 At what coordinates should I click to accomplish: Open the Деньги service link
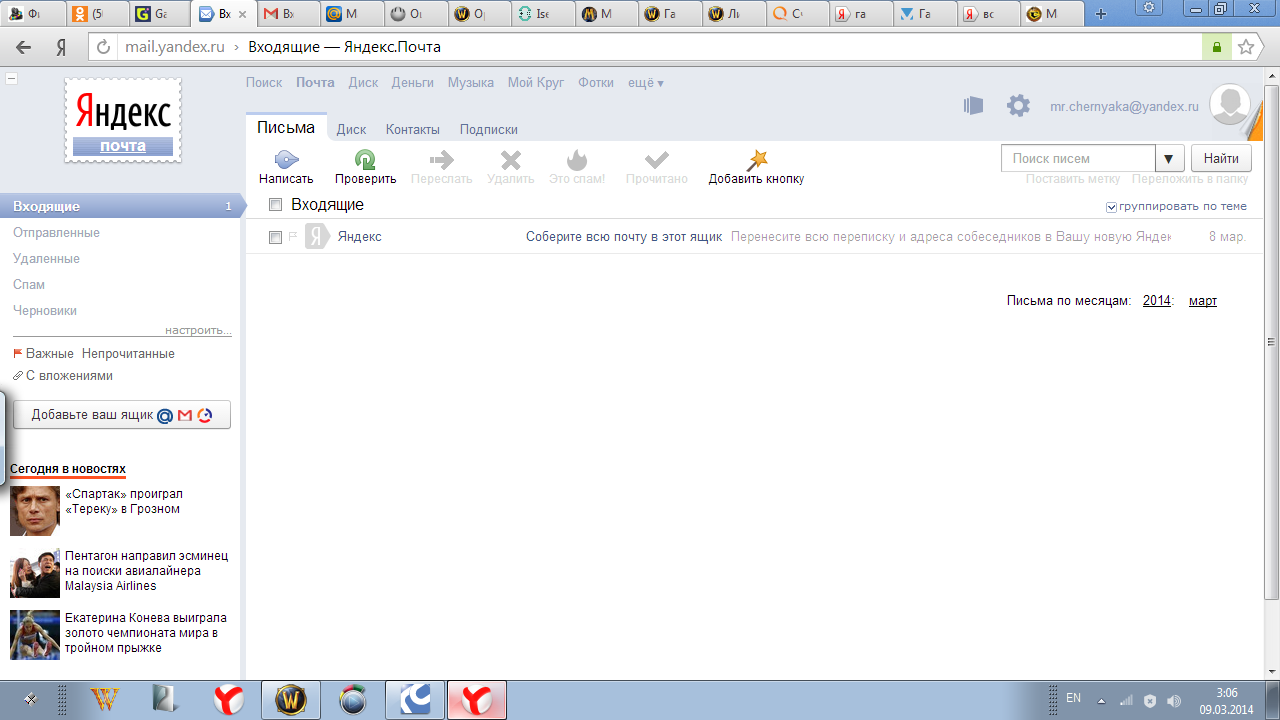click(x=413, y=83)
